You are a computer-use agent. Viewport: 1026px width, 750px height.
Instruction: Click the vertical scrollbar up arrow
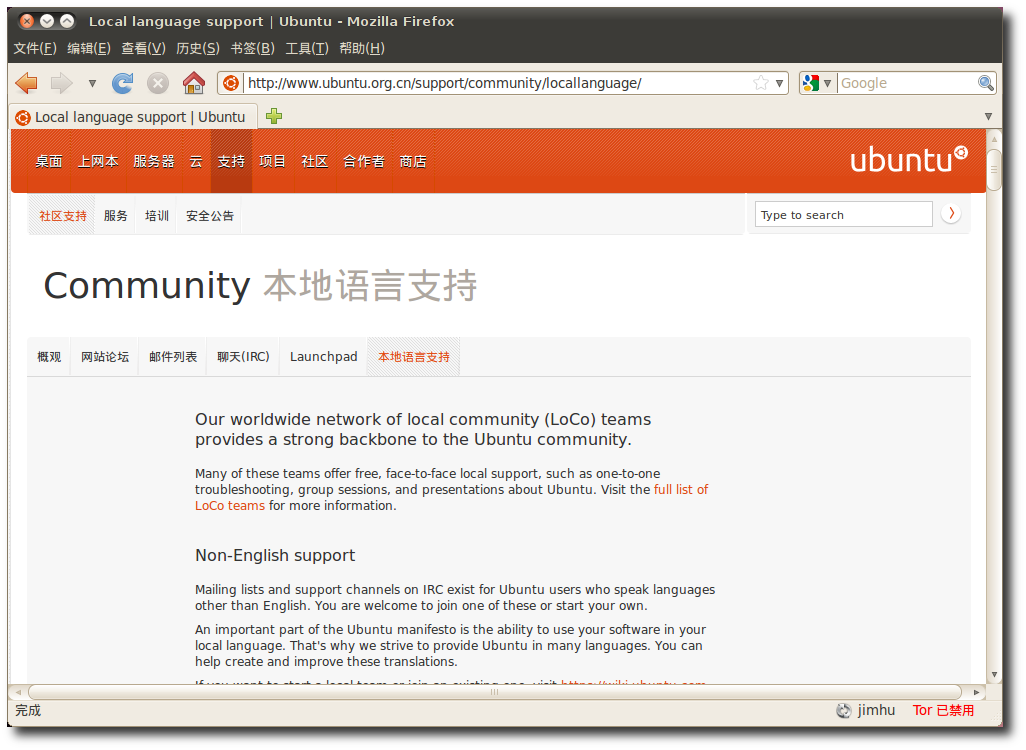point(994,139)
